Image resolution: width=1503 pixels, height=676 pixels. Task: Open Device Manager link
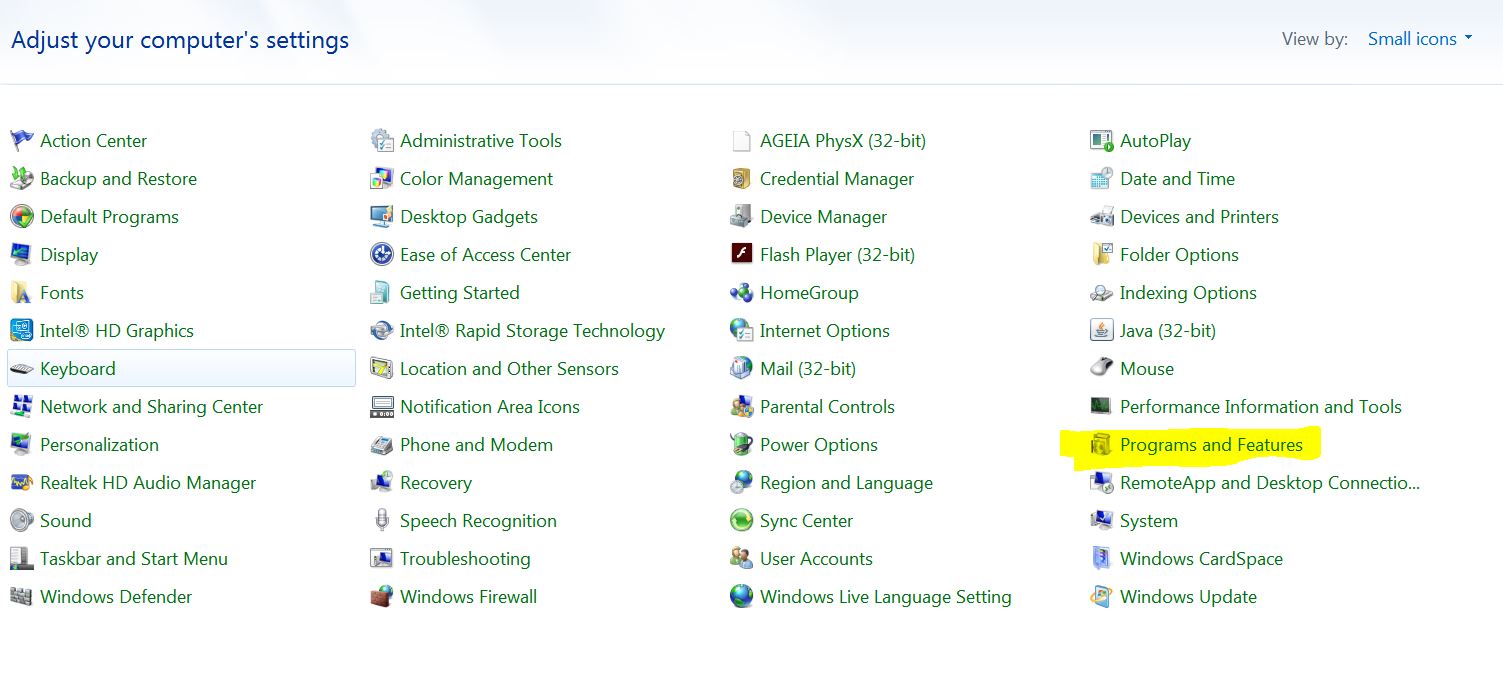coord(823,217)
